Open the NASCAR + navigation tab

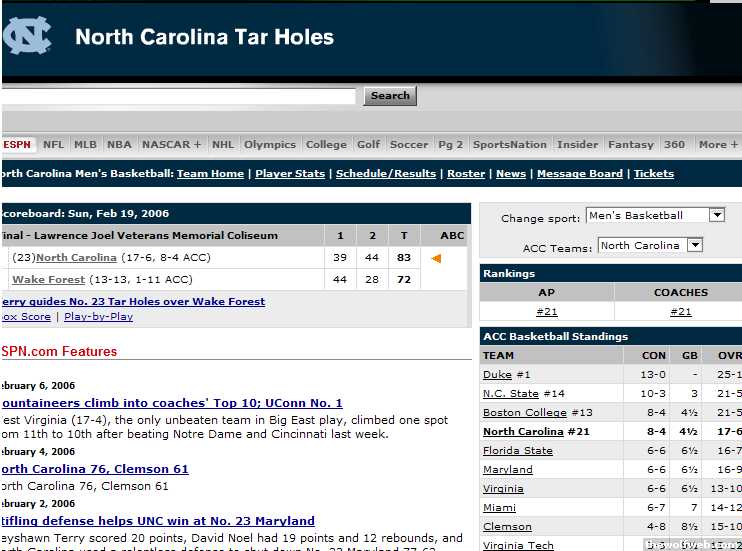click(171, 144)
